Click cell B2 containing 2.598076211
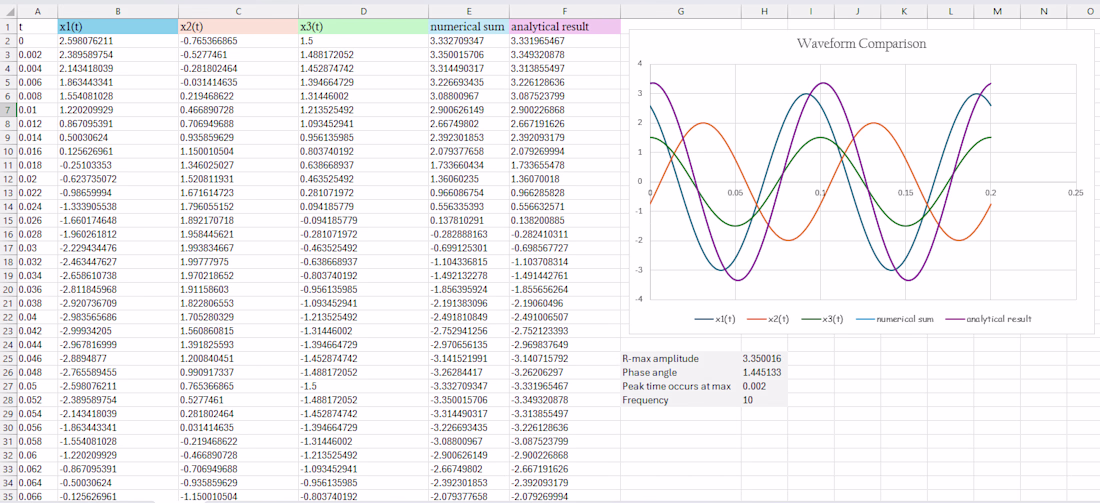 (x=117, y=41)
